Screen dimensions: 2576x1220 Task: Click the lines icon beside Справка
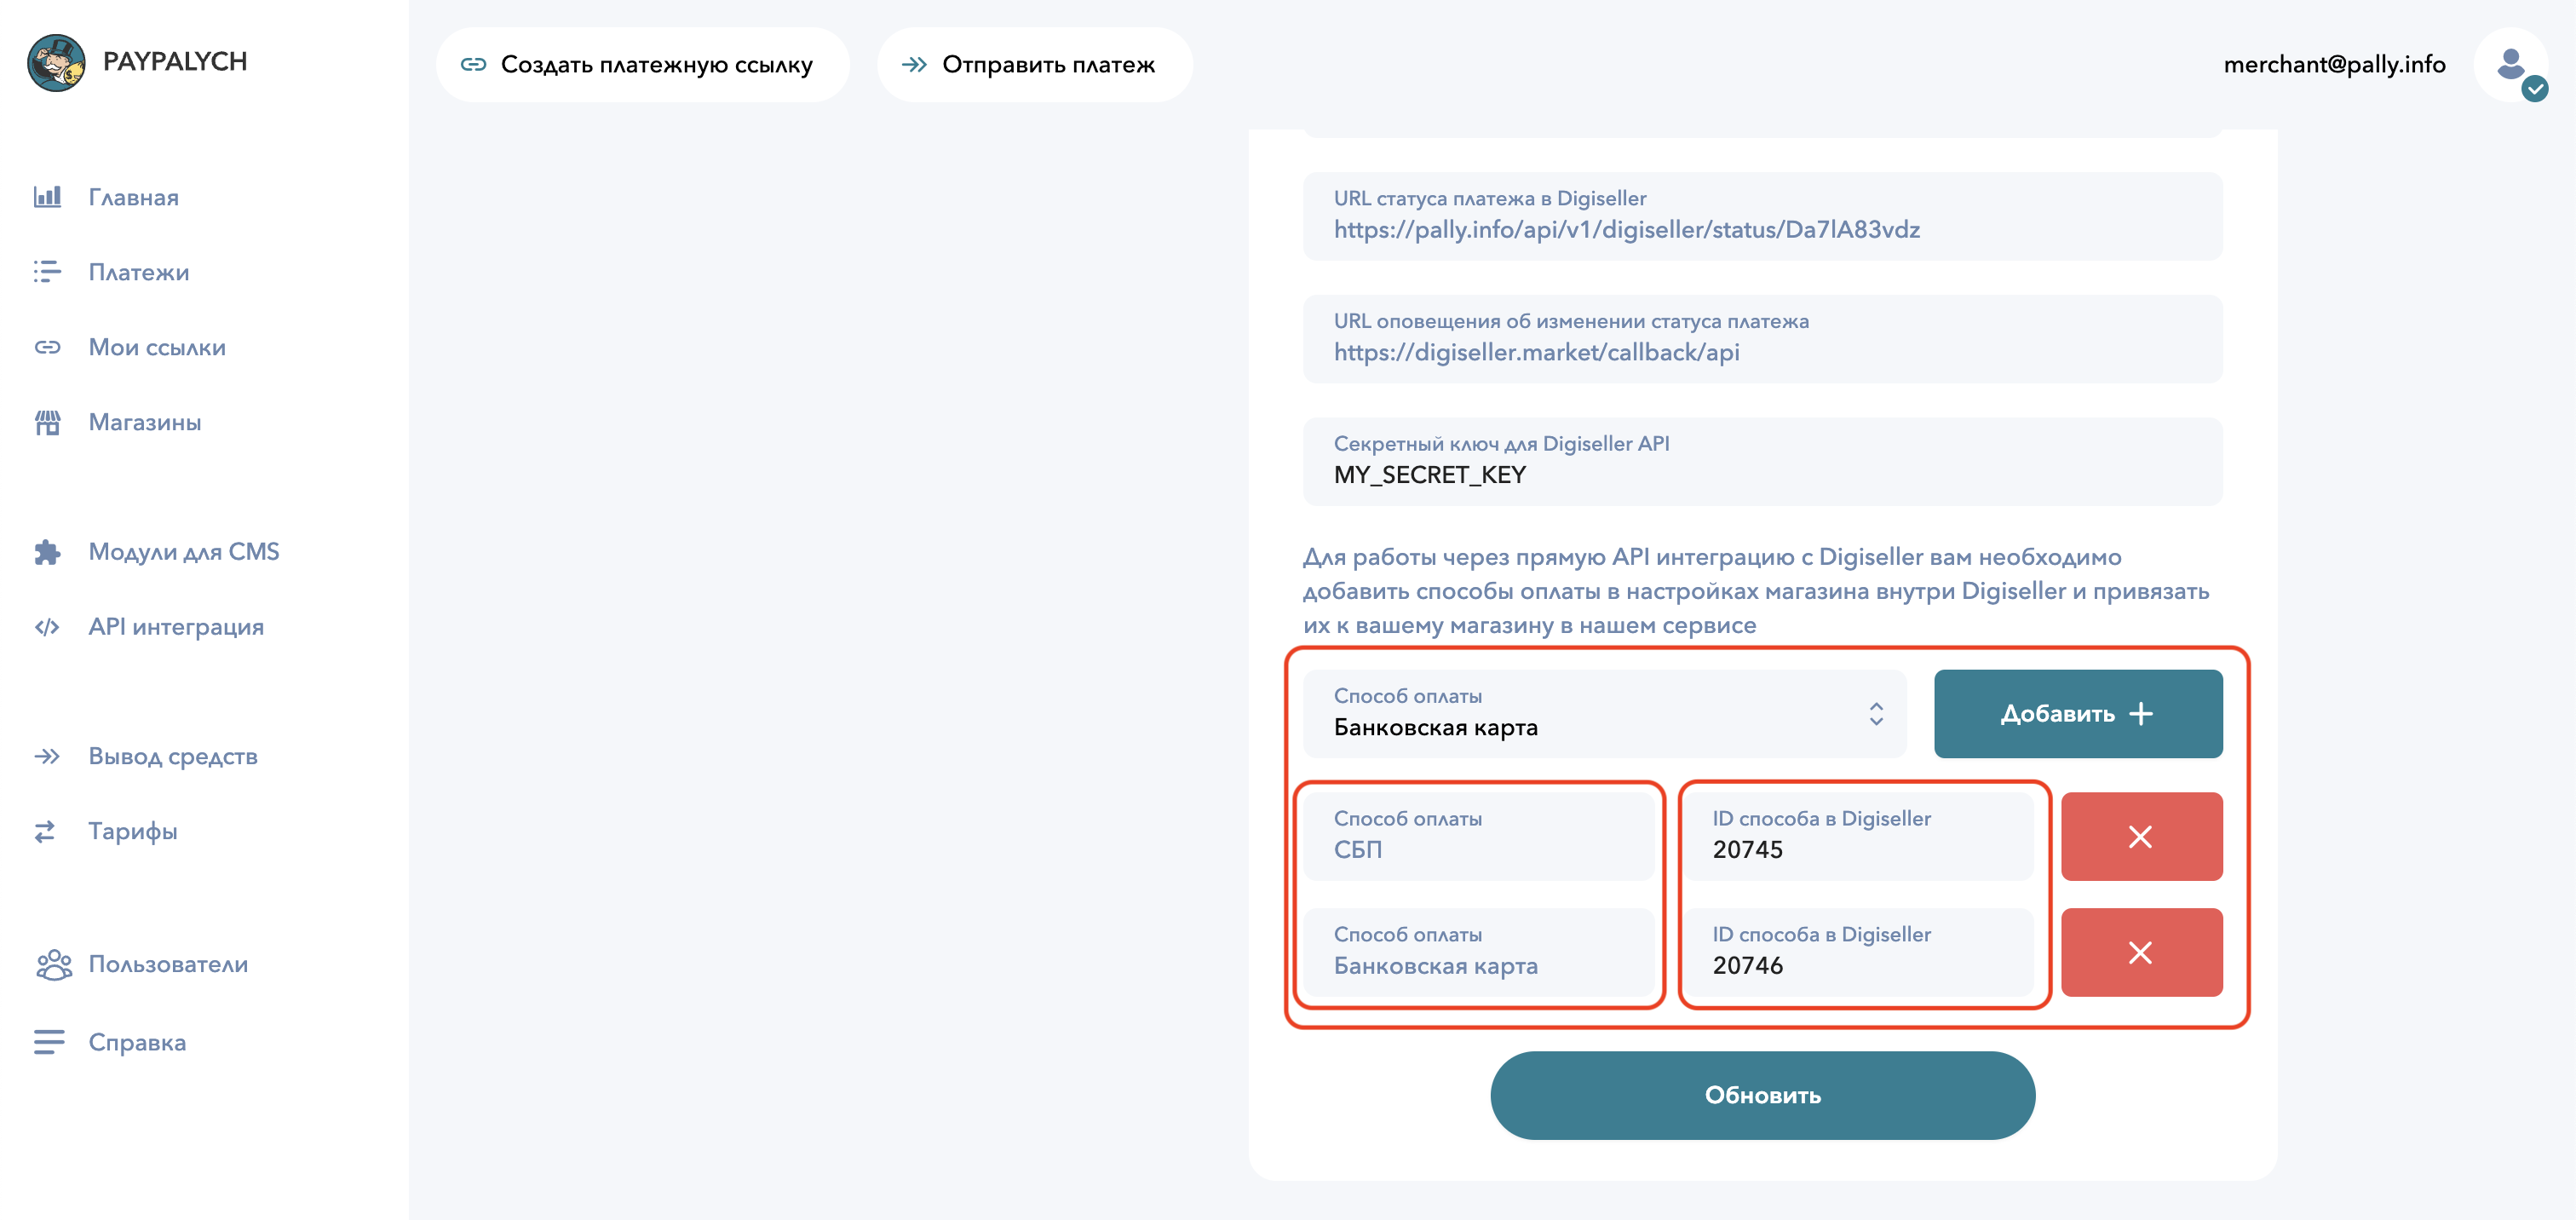[49, 1042]
